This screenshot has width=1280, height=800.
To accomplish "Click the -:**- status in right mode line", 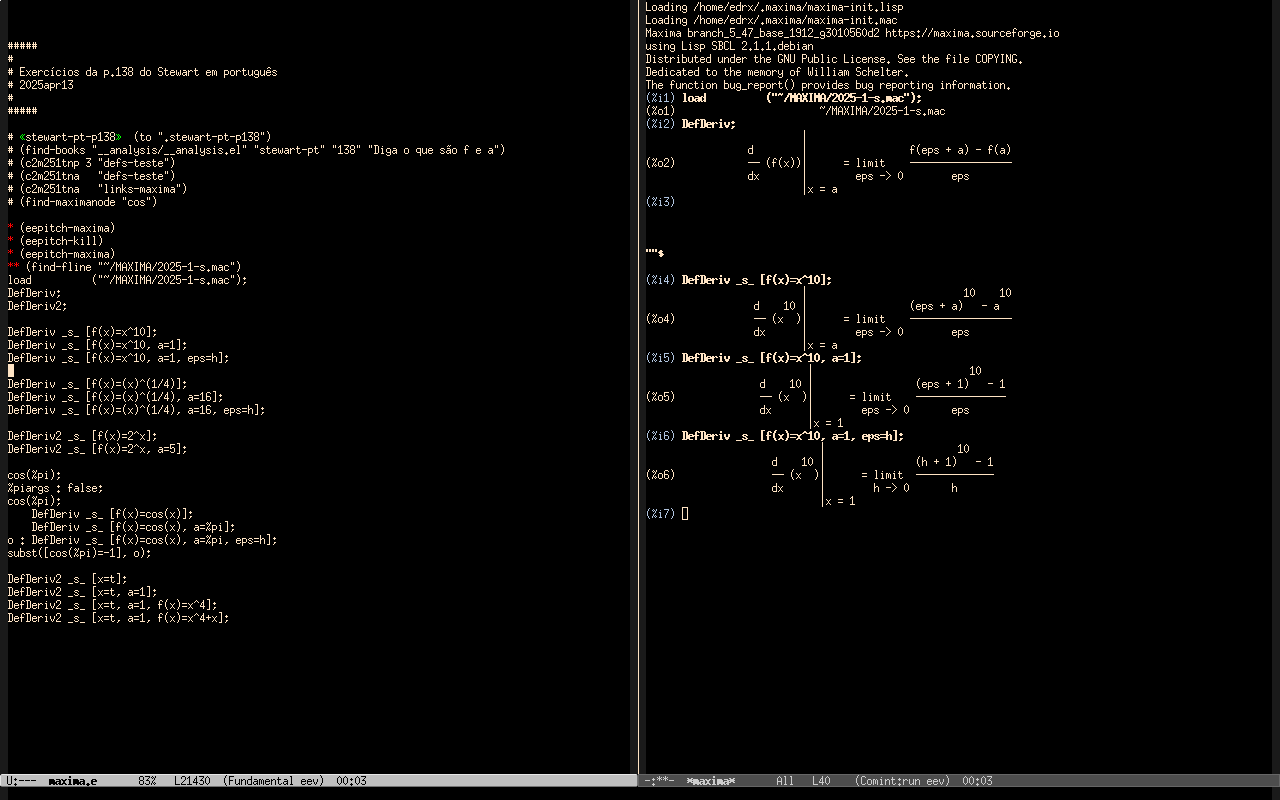I will 659,781.
